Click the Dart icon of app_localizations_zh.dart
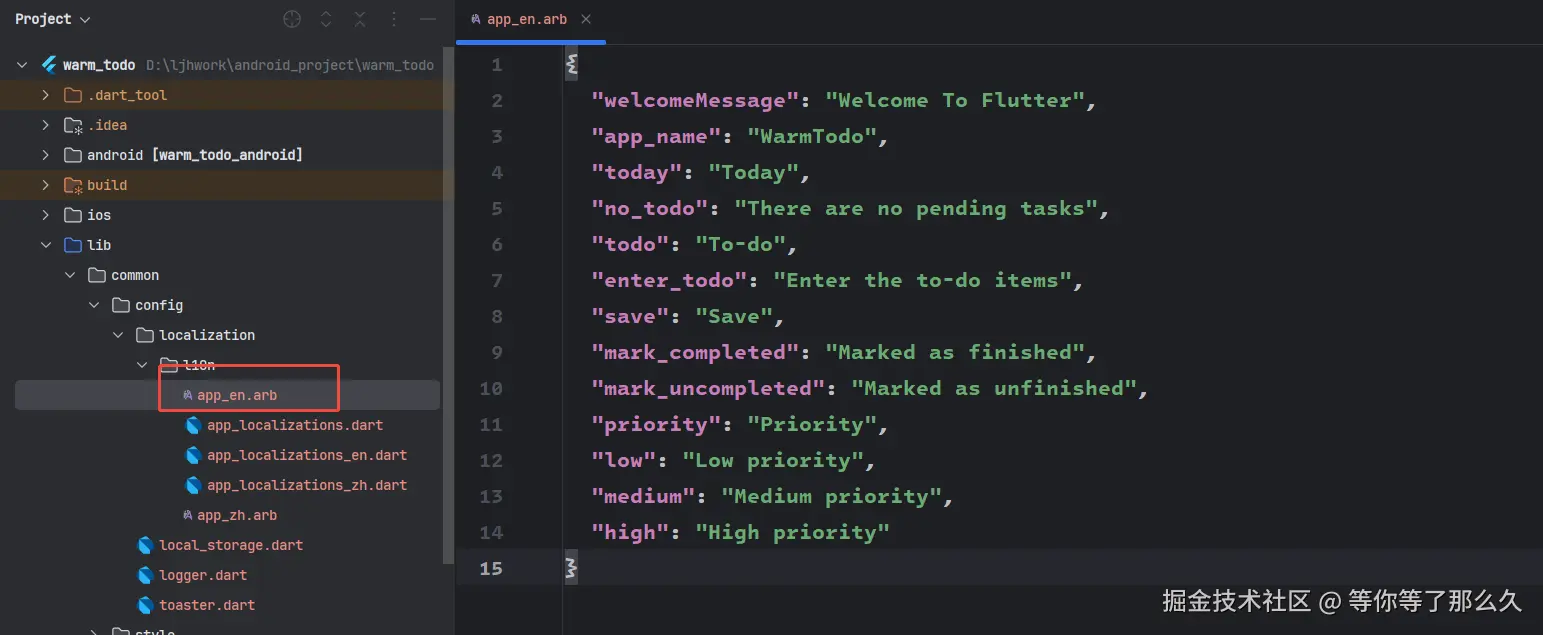 pos(194,485)
